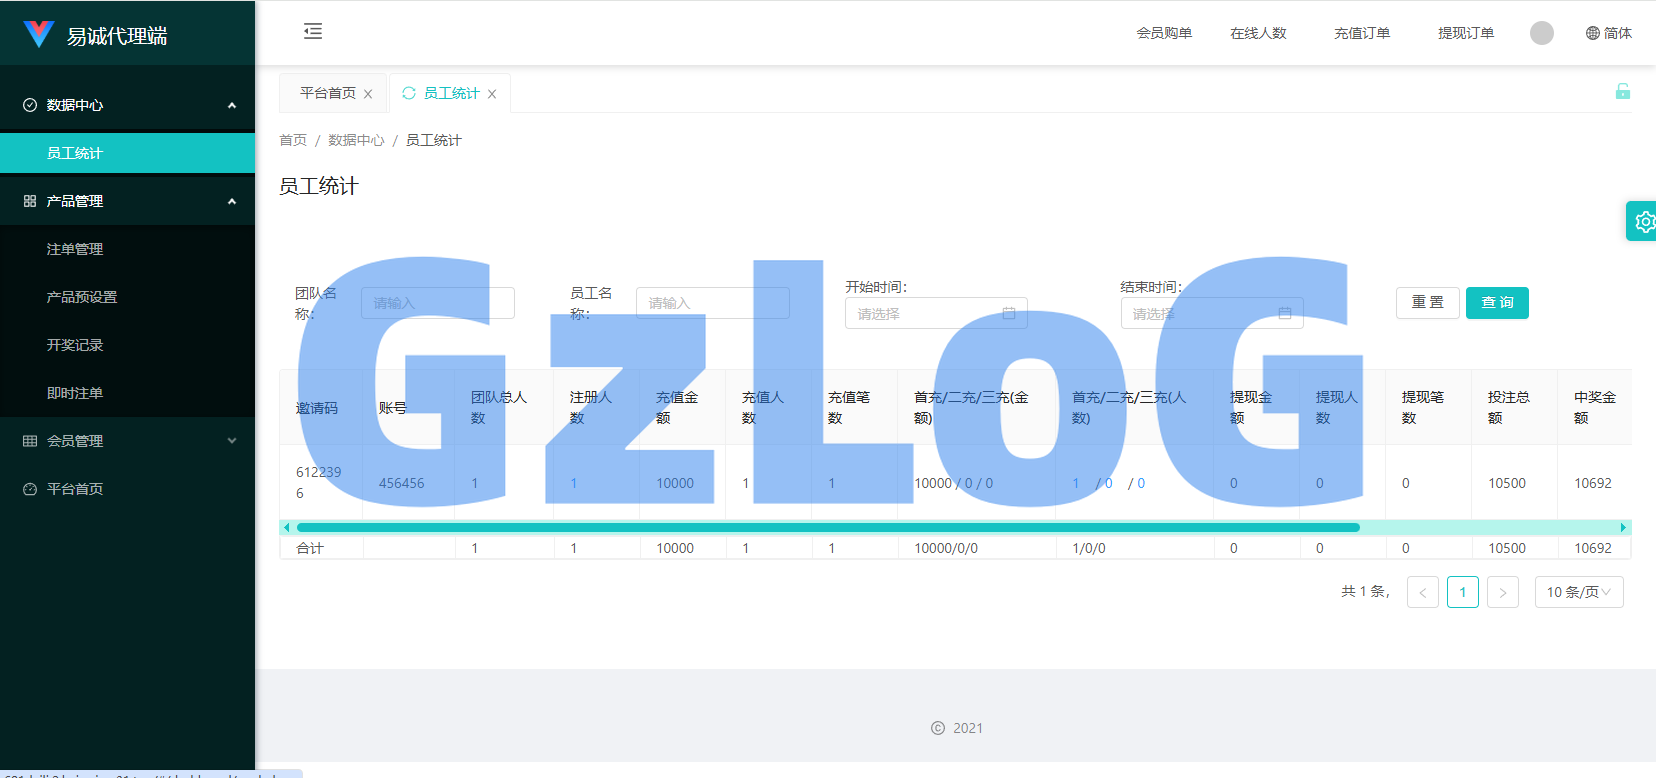Viewport: 1656px width, 778px height.
Task: Click the 结束时间 date picker
Action: (x=1212, y=313)
